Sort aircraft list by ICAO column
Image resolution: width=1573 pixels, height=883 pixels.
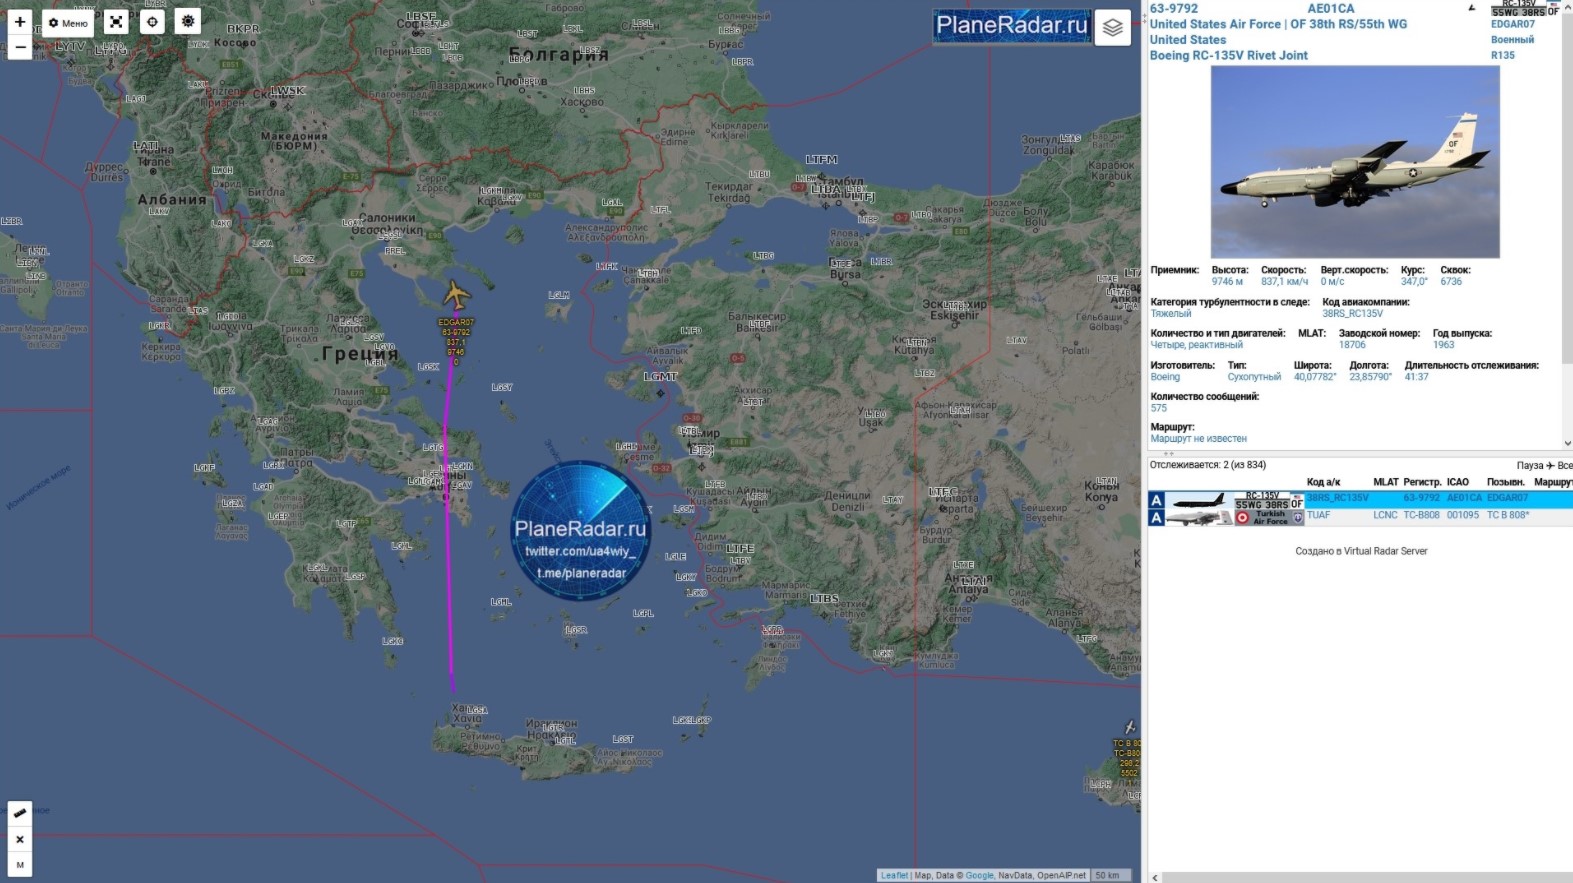coord(1458,482)
